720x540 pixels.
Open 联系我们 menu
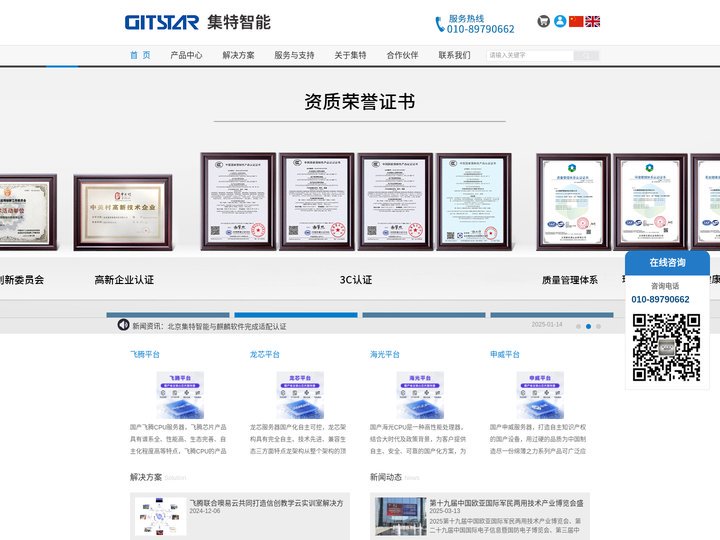tap(454, 55)
